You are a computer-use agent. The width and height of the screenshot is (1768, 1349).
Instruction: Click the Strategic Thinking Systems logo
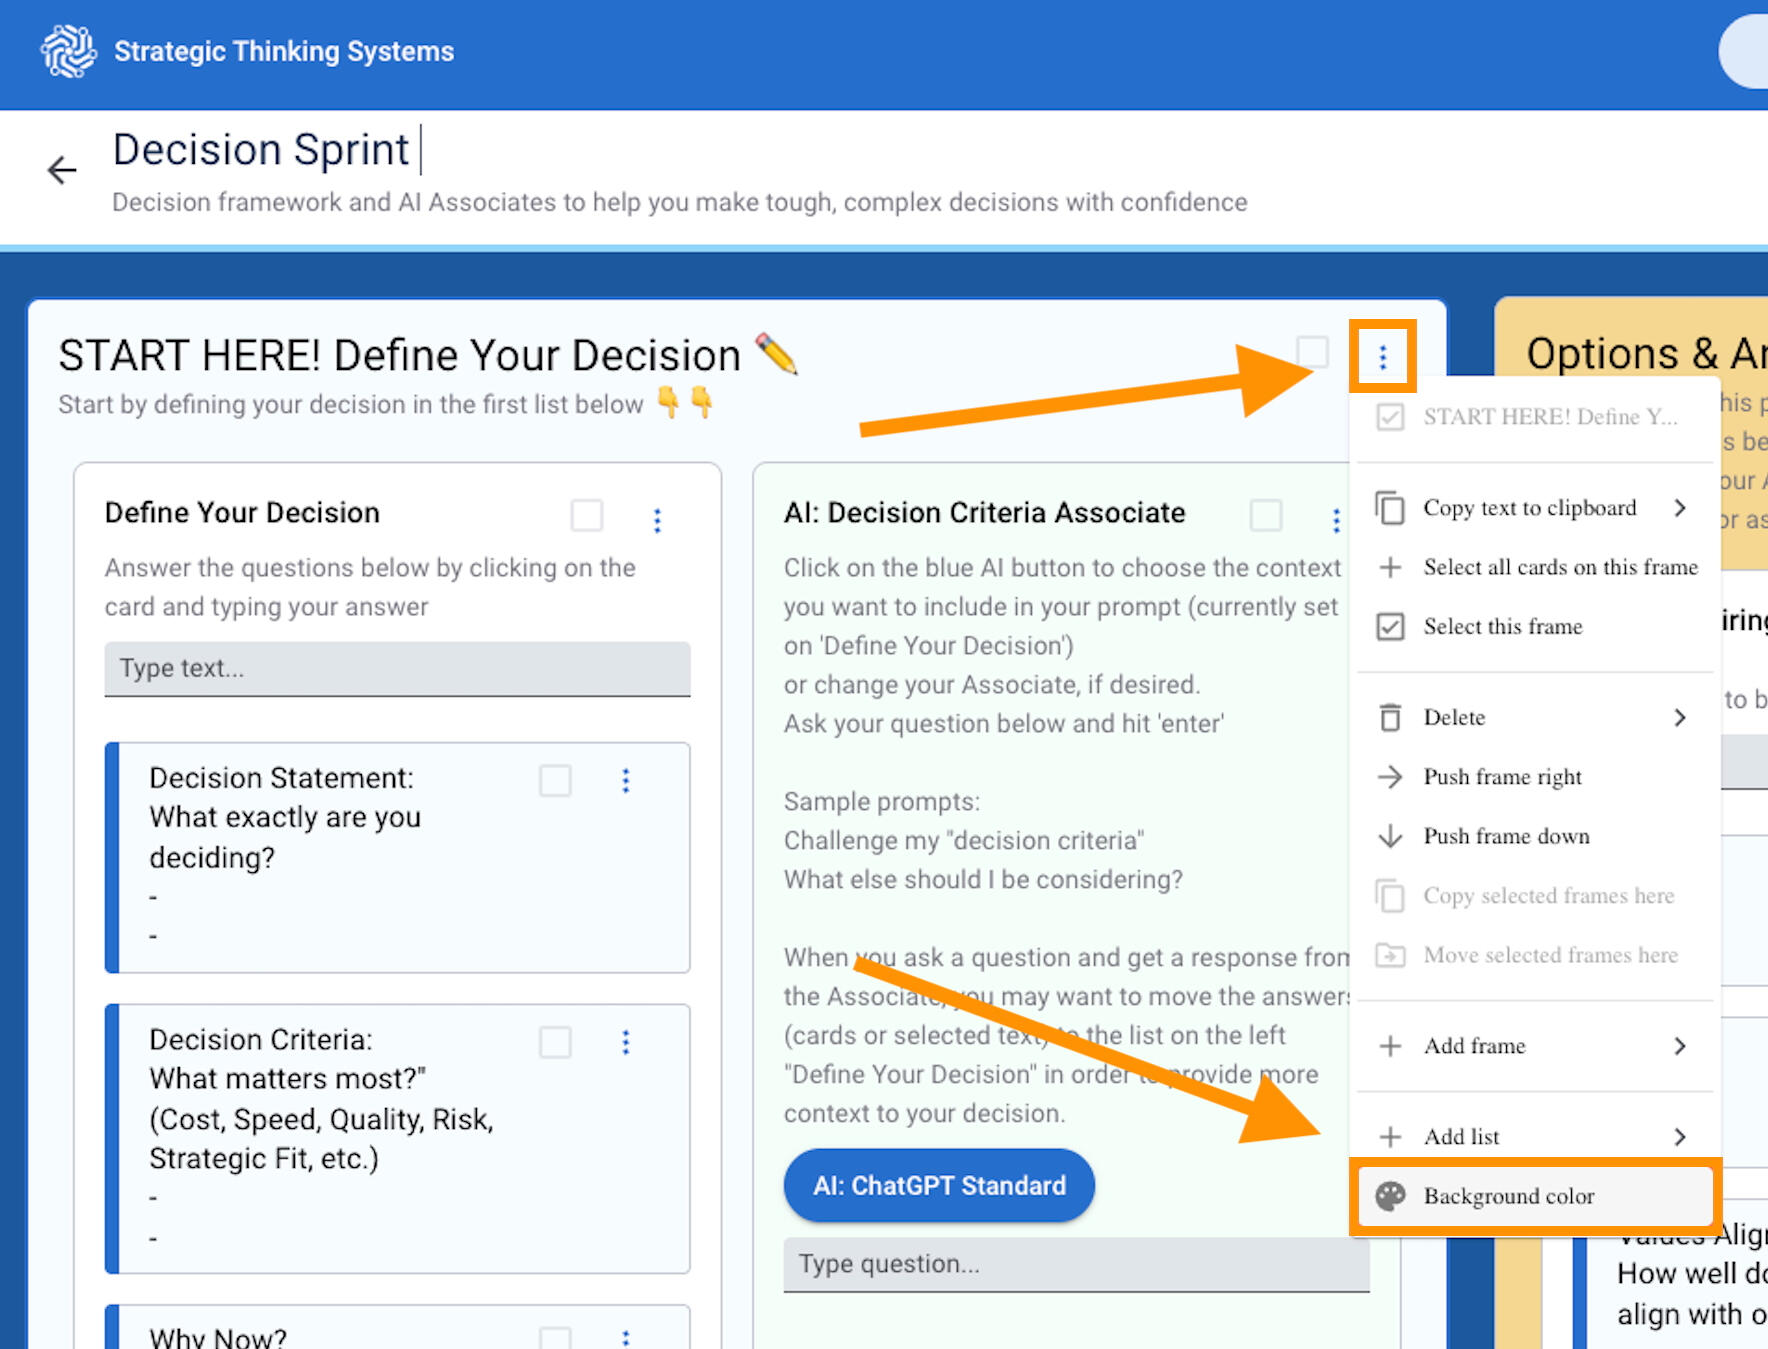[68, 51]
